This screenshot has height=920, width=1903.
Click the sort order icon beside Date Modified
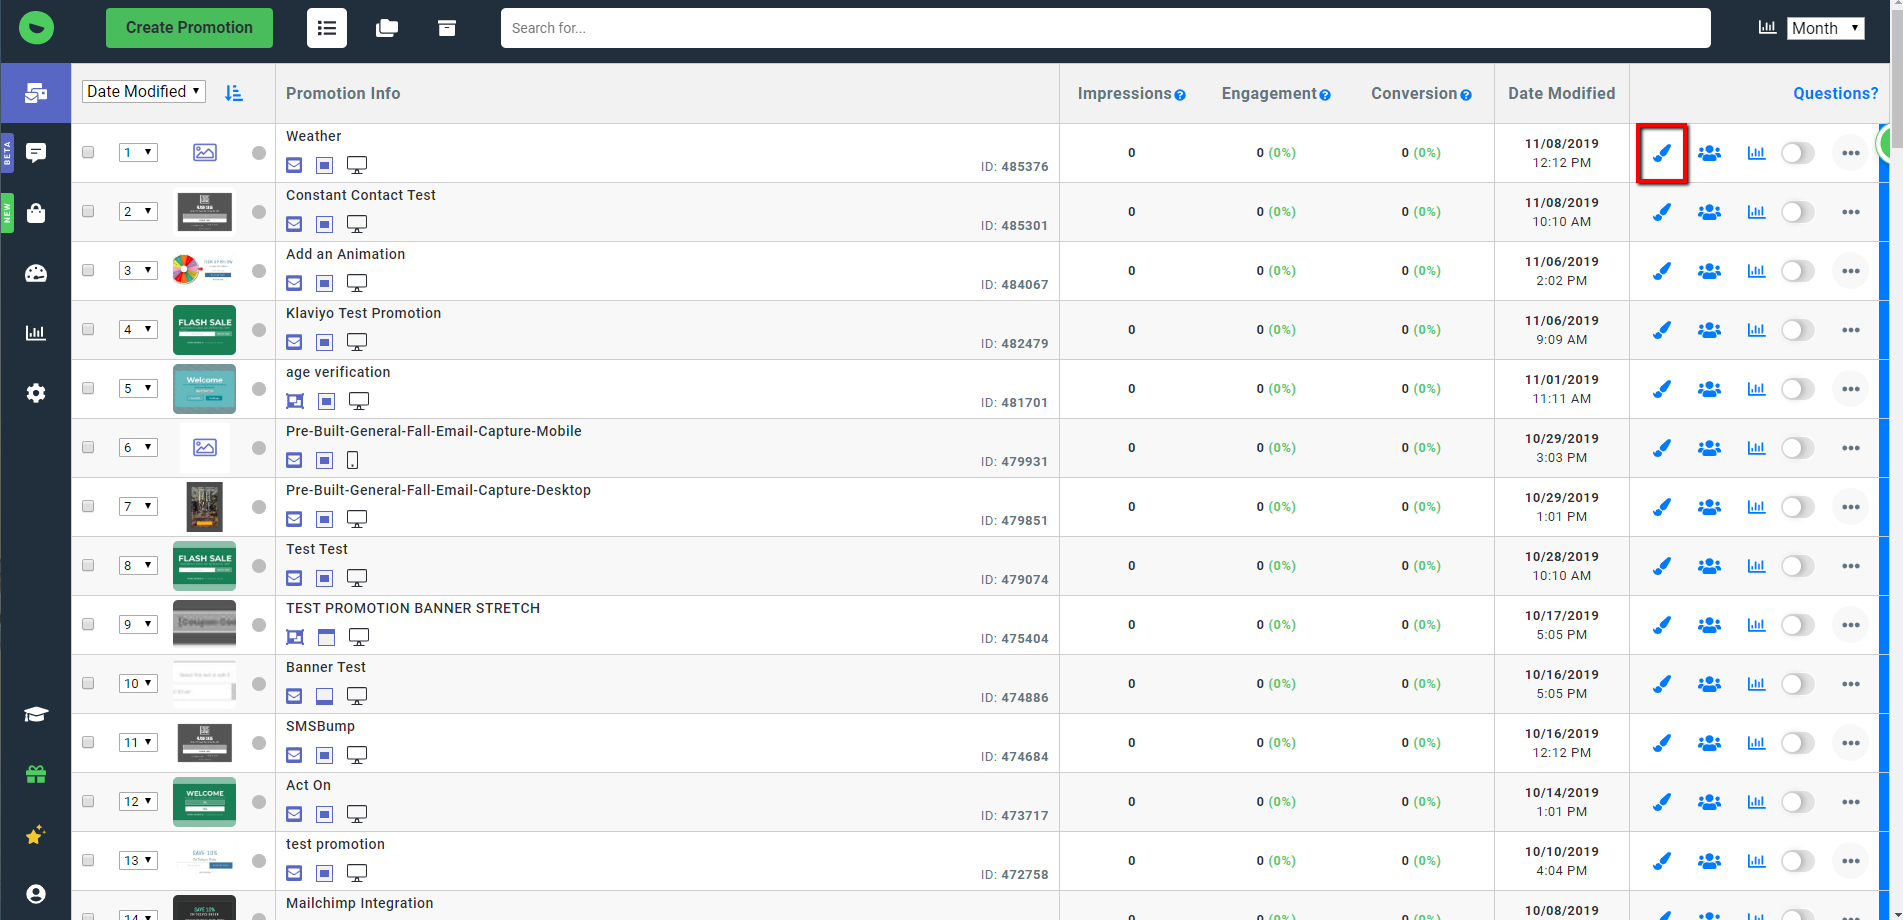coord(234,93)
